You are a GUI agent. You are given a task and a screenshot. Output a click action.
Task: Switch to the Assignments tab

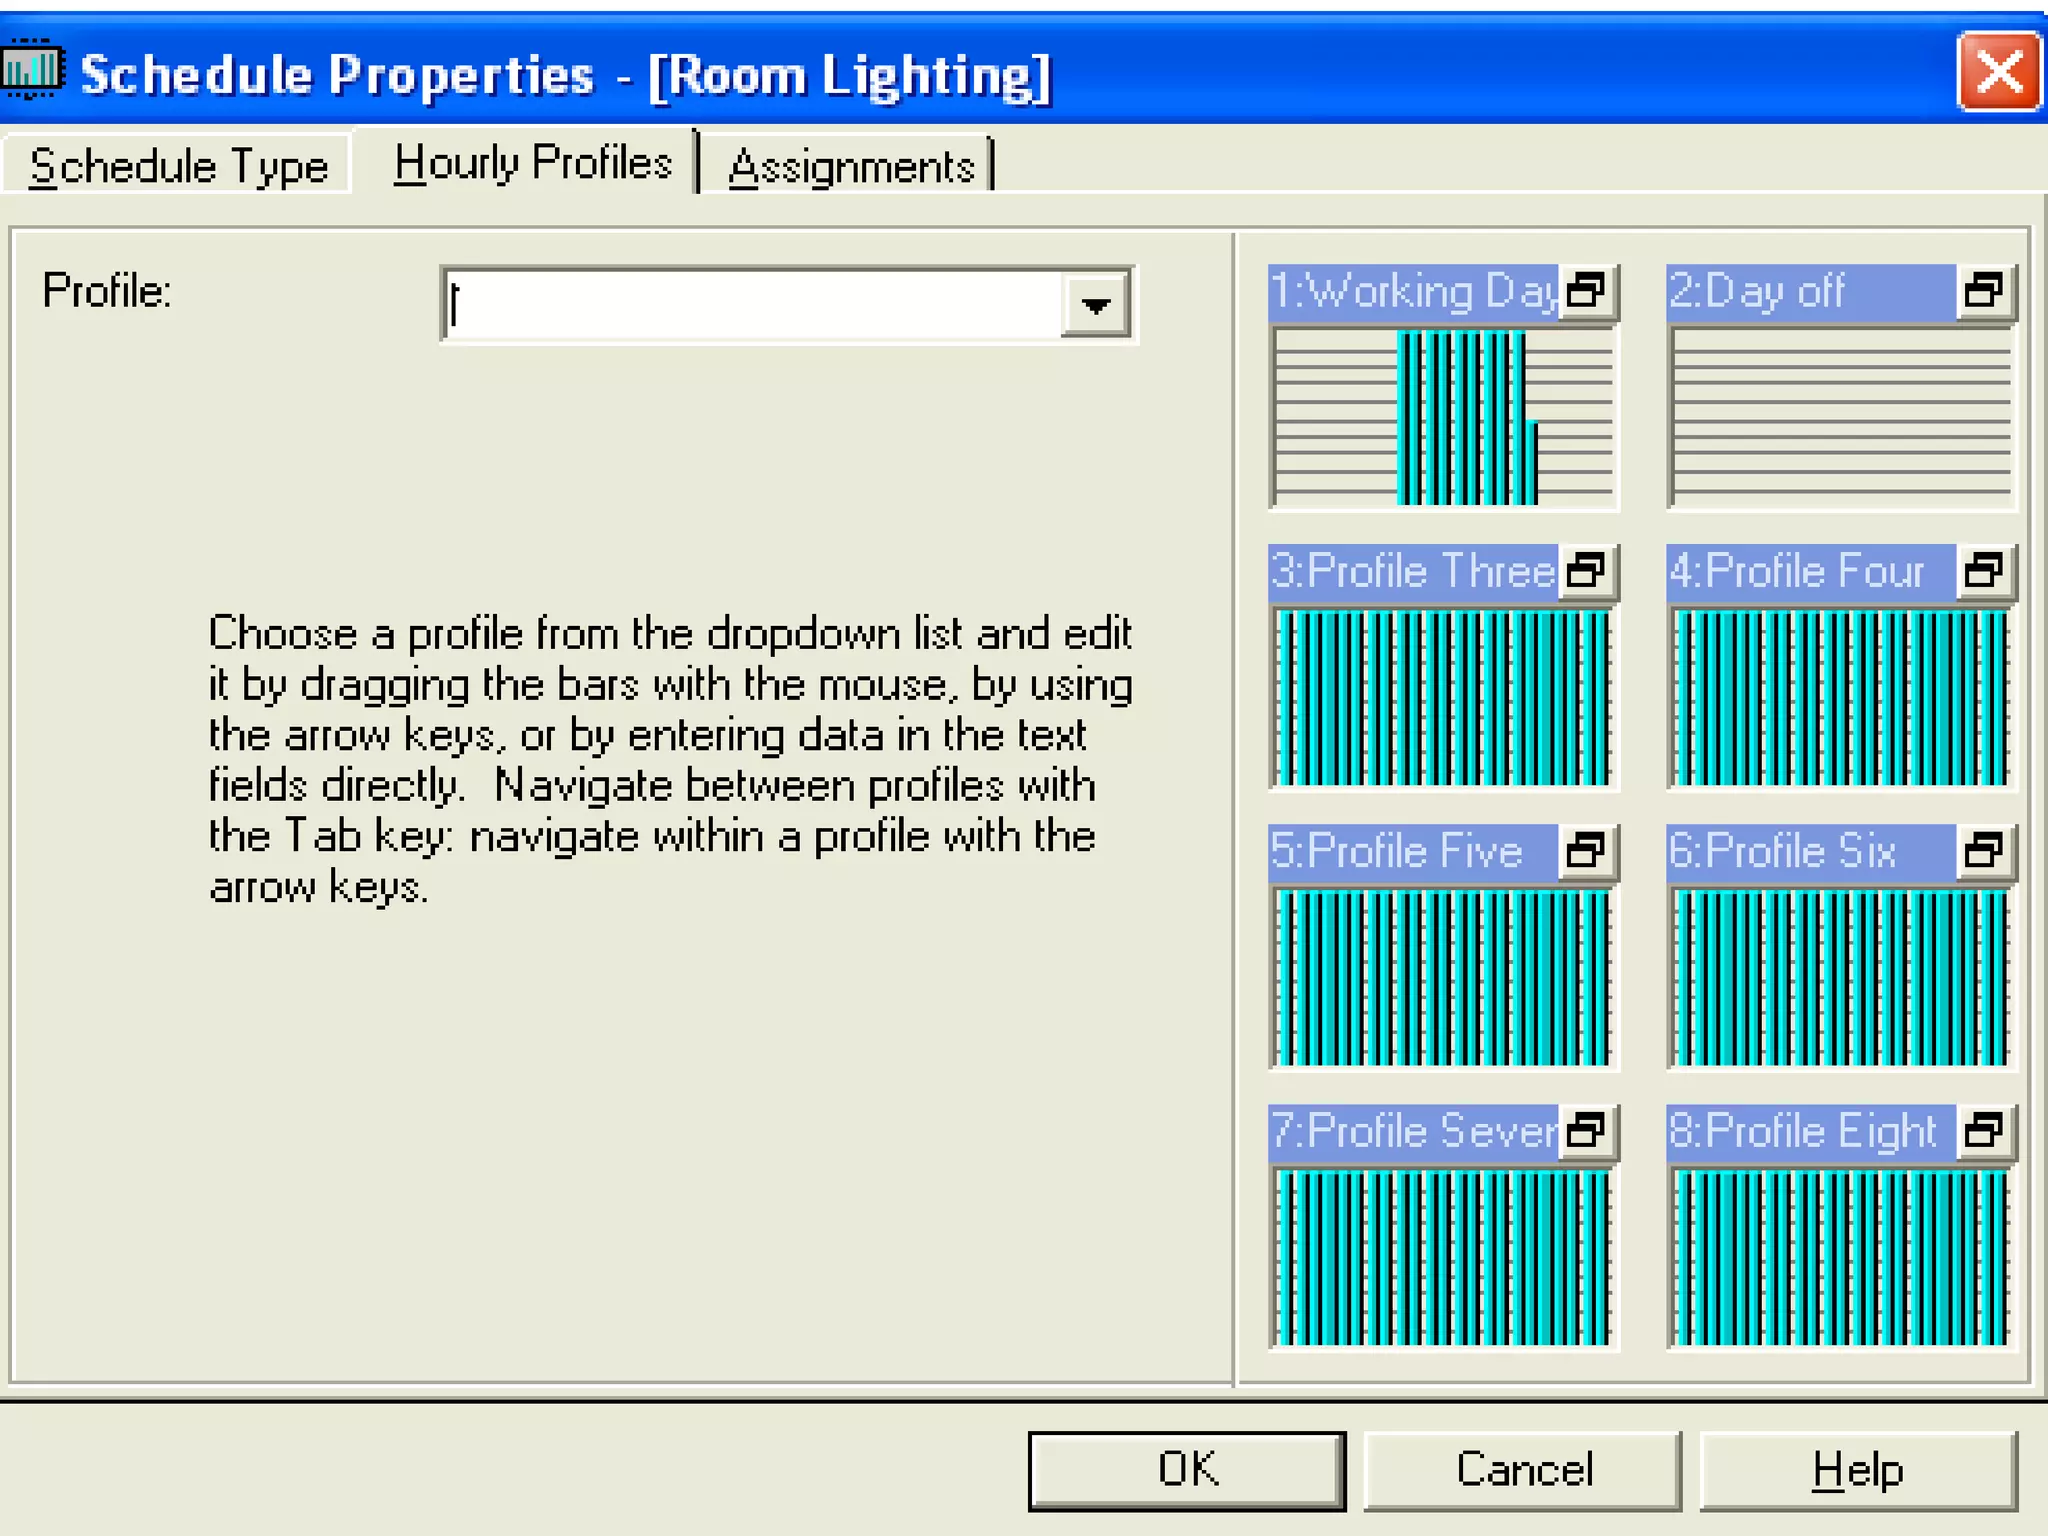point(851,166)
